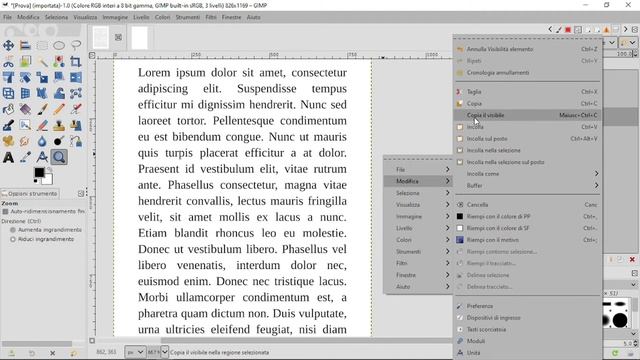Image resolution: width=640 pixels, height=360 pixels.
Task: Swap foreground and background colors arrow
Action: tap(50, 169)
